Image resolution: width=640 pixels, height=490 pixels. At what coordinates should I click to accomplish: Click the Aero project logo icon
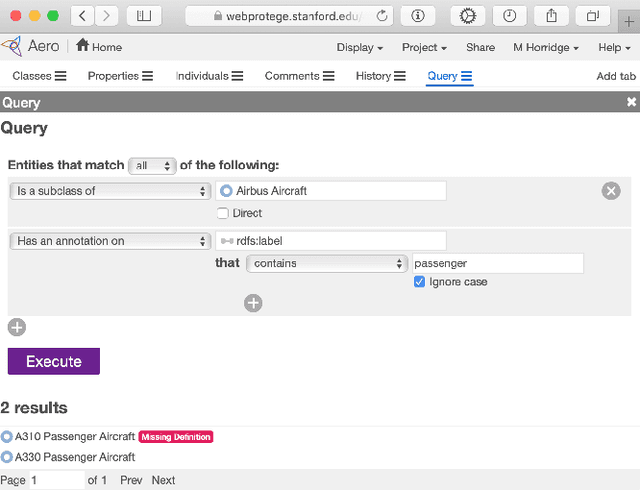pos(12,46)
